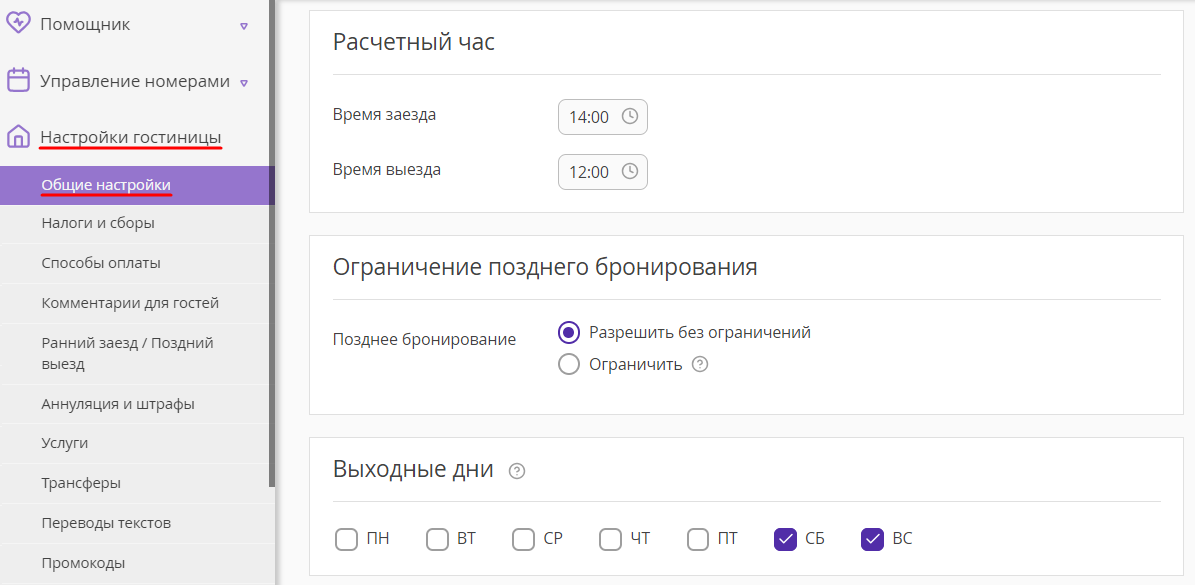Select the Ограничить radio option

(x=569, y=364)
